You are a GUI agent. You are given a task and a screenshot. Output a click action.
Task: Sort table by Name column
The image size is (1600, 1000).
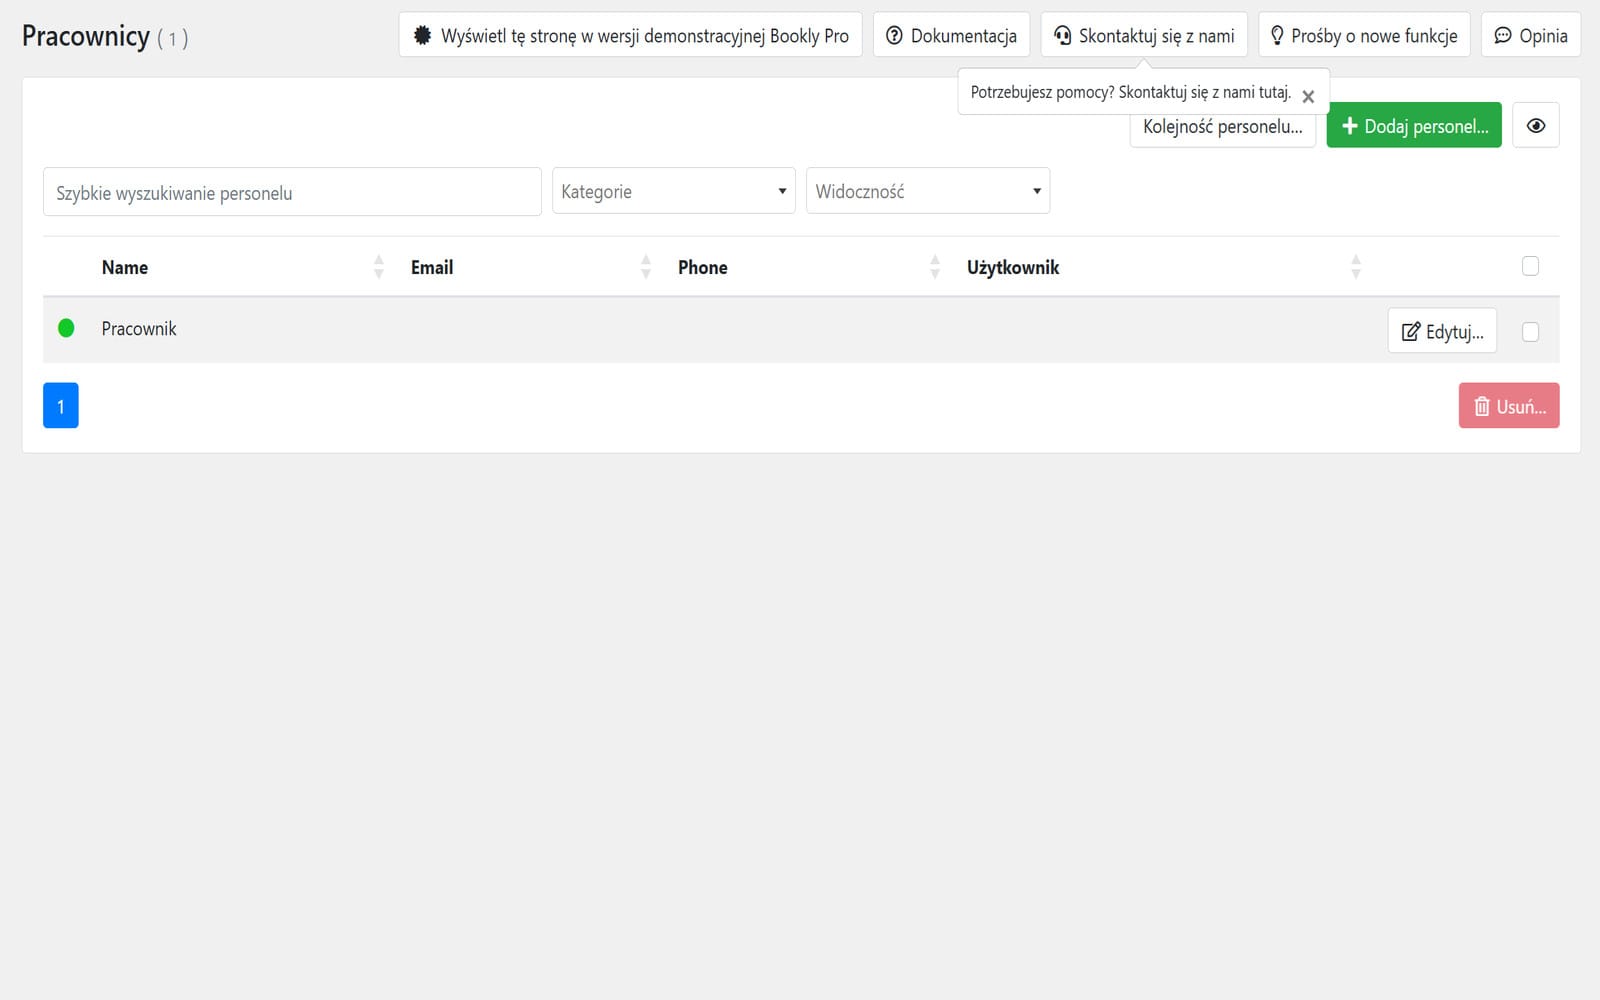point(240,267)
